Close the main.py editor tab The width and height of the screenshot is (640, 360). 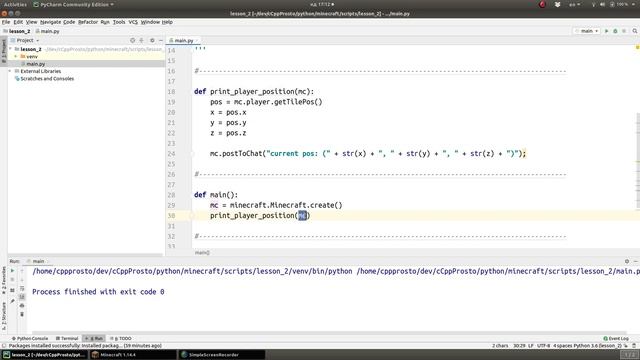197,40
